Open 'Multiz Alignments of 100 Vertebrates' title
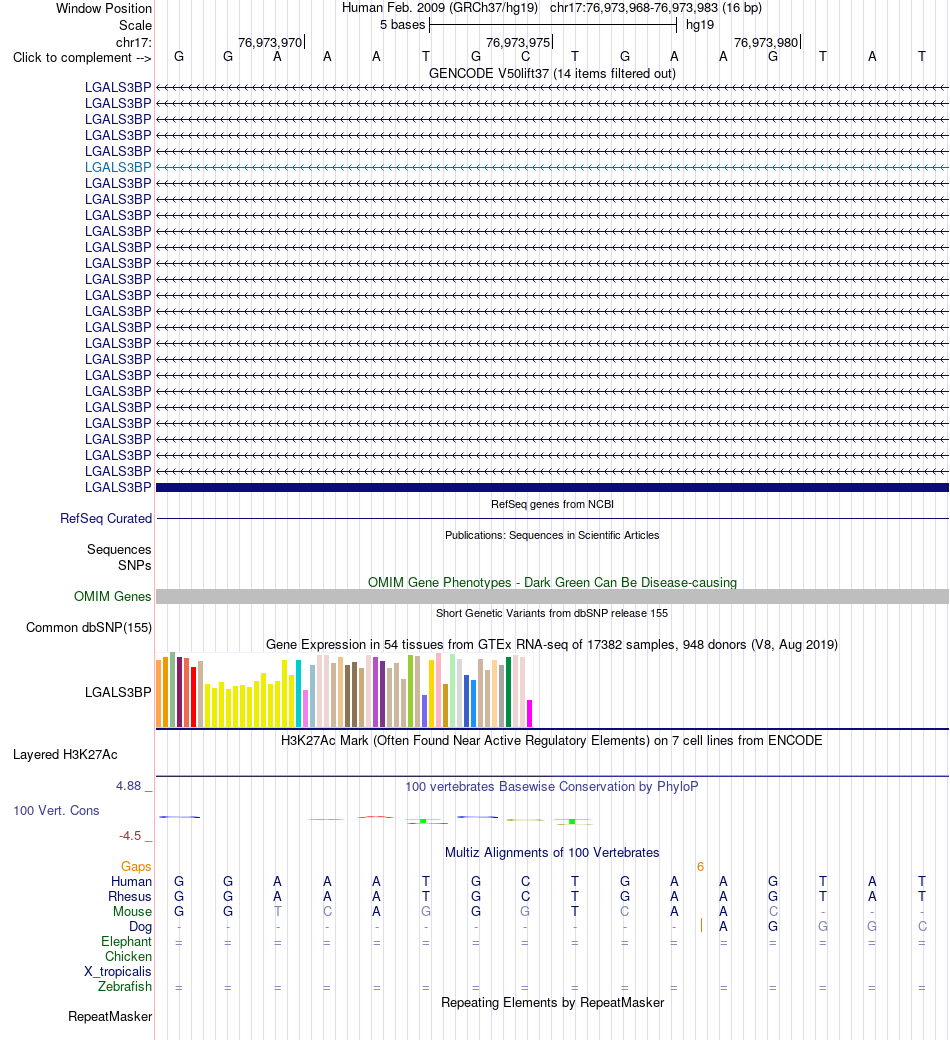The width and height of the screenshot is (950, 1040). tap(552, 853)
